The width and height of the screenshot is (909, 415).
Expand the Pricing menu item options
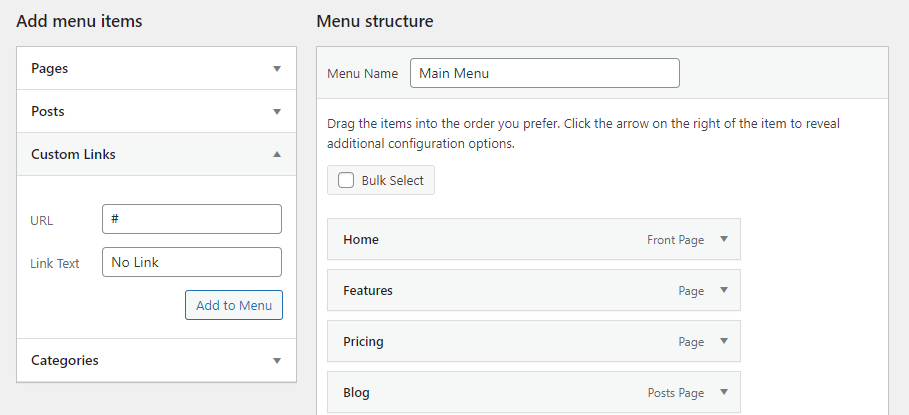click(x=723, y=341)
